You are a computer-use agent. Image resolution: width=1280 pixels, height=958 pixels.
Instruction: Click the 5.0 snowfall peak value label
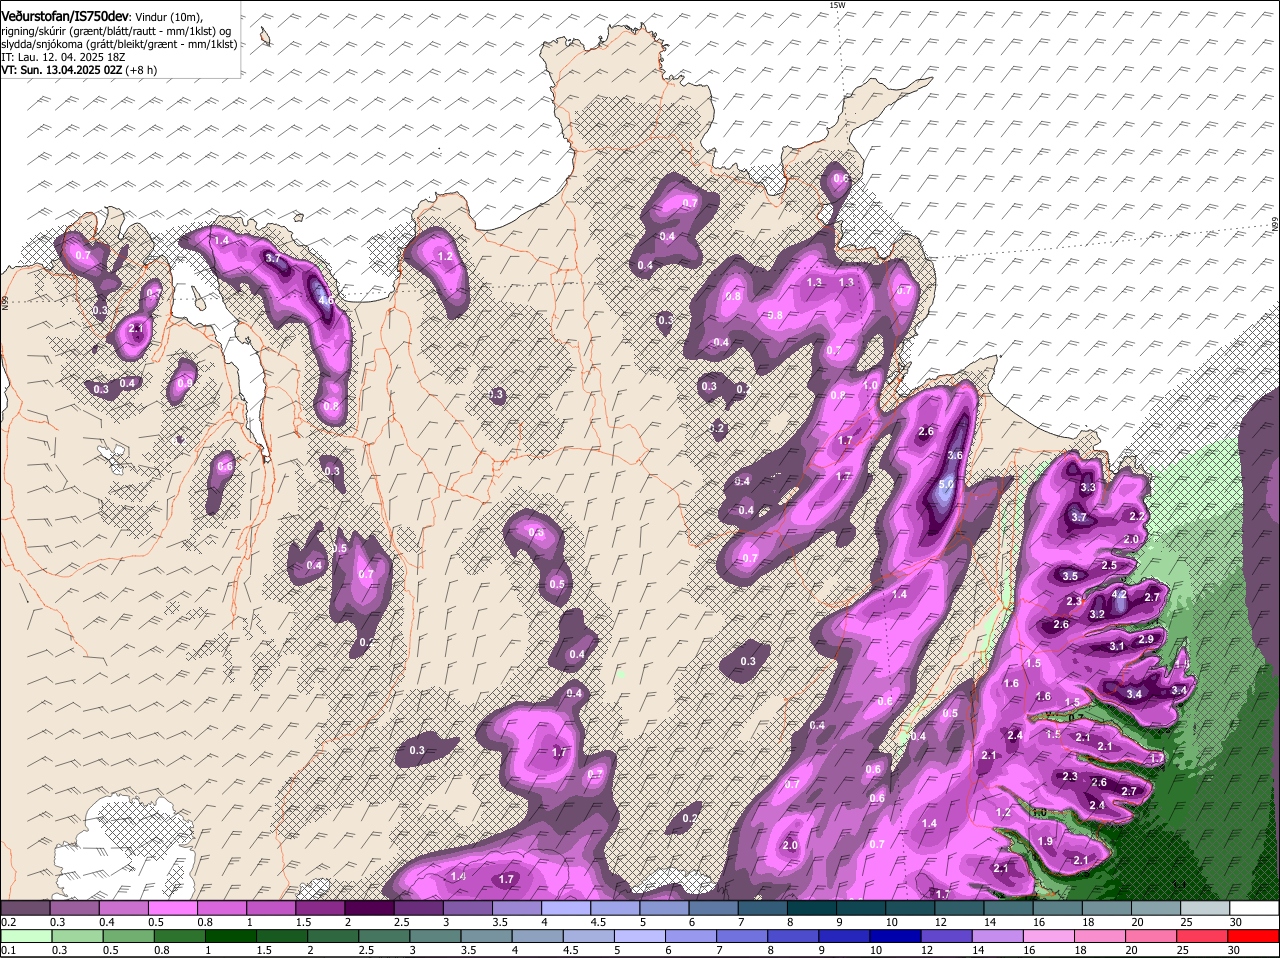(946, 484)
